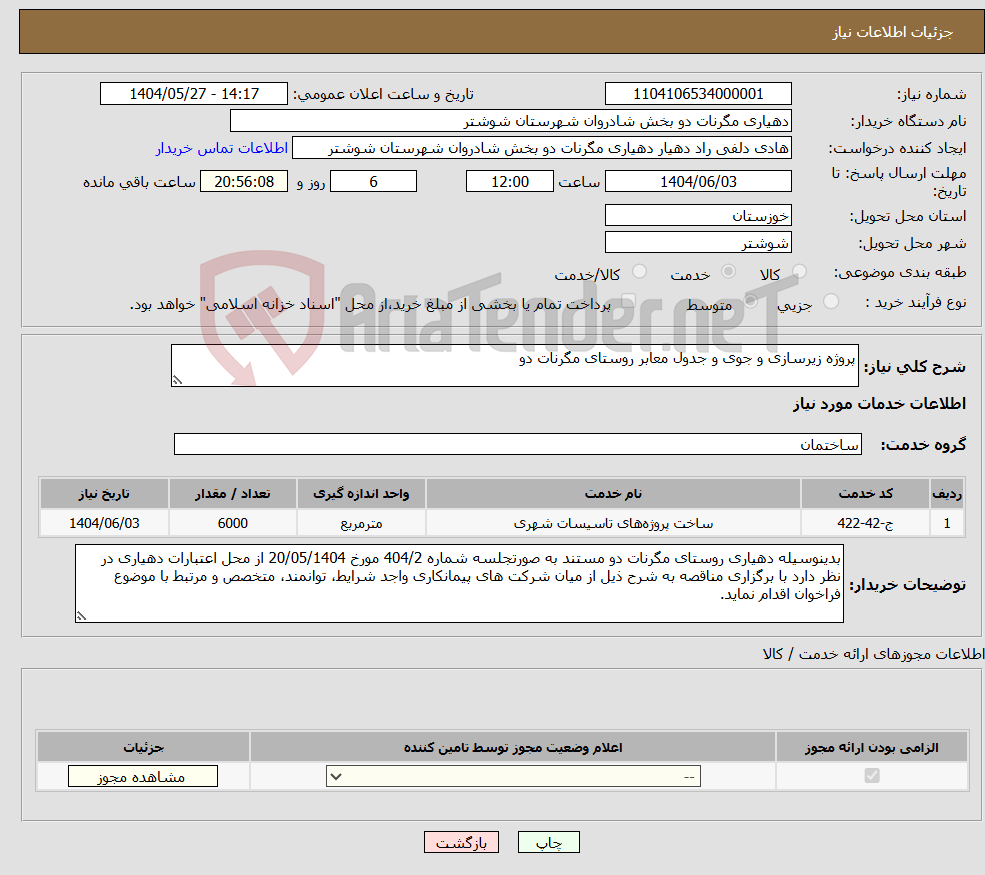Click the بازگشت back button
Viewport: 985px width, 875px height.
[x=461, y=842]
